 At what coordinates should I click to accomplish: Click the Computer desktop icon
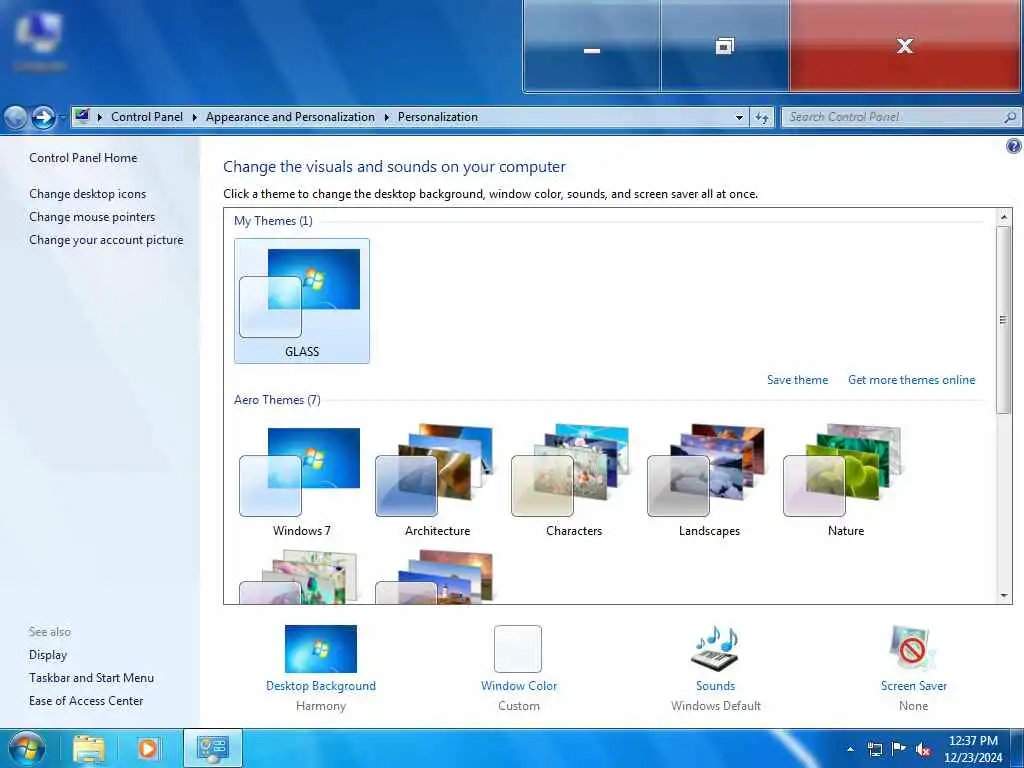[39, 41]
